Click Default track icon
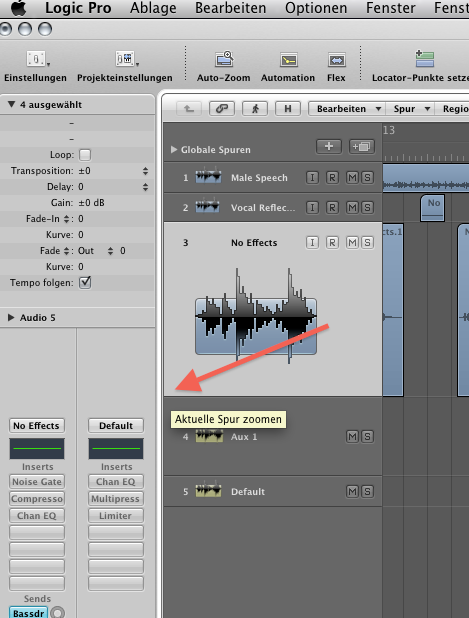This screenshot has width=469, height=618. [208, 490]
